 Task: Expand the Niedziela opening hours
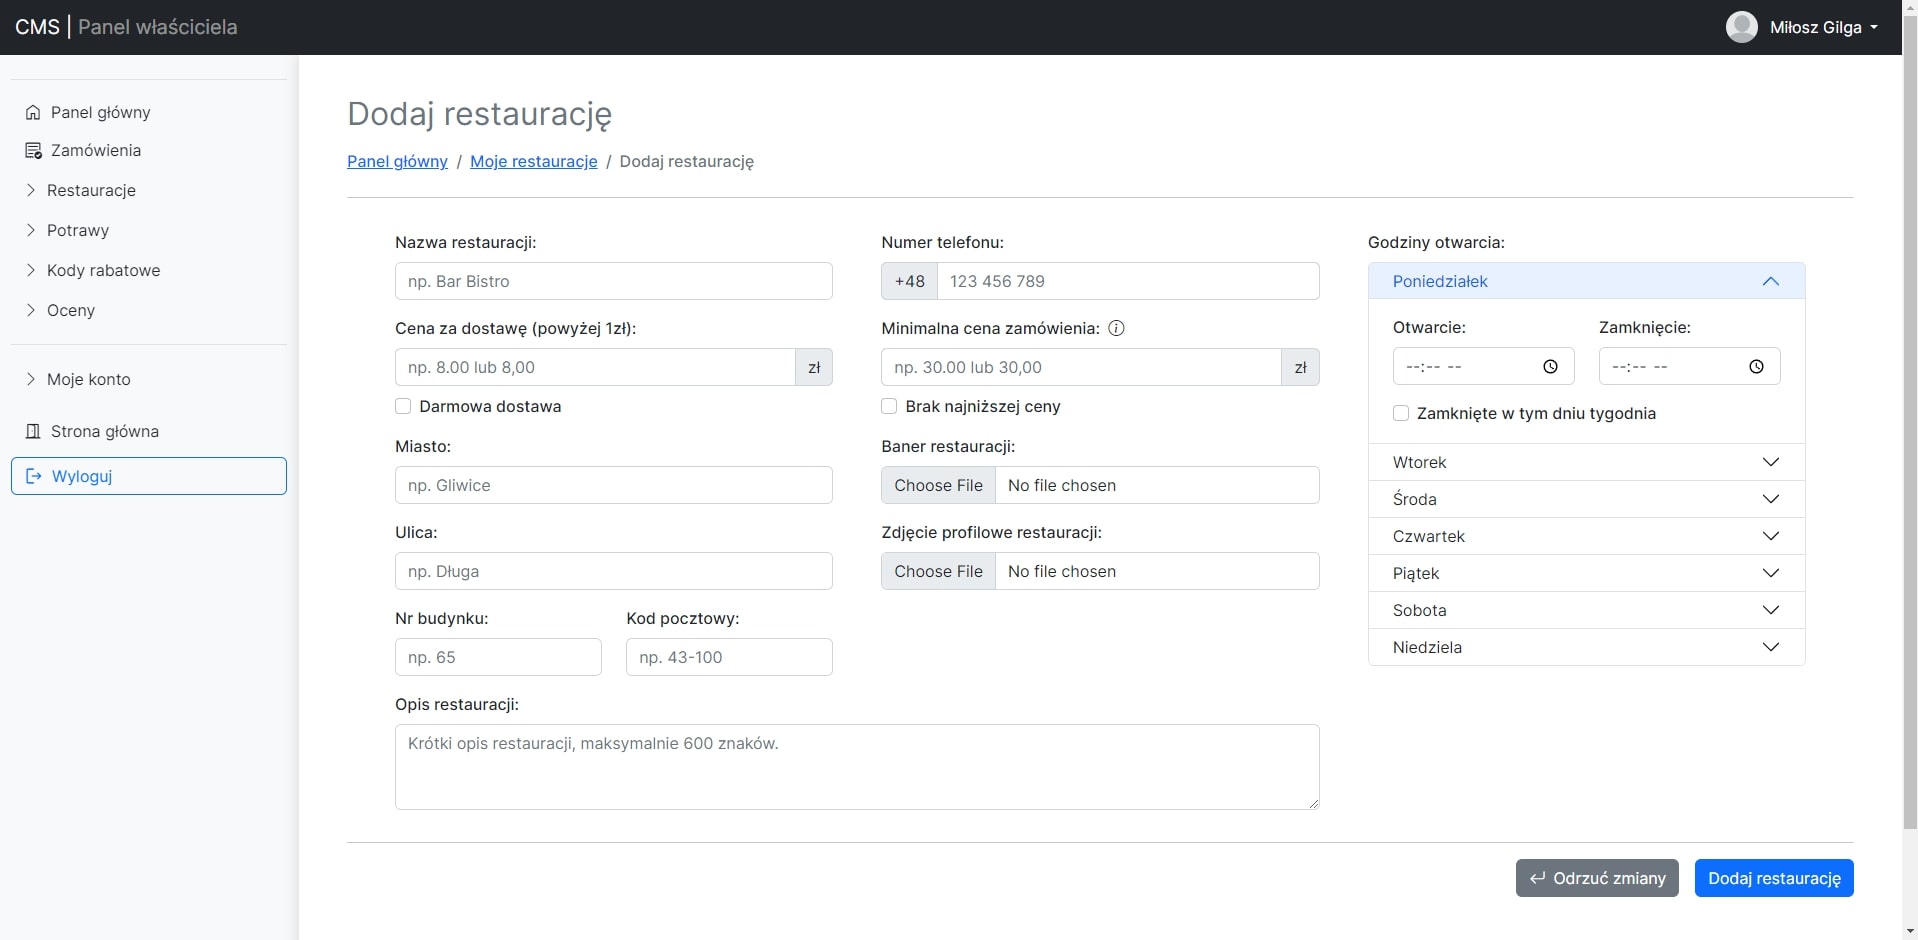click(x=1586, y=647)
